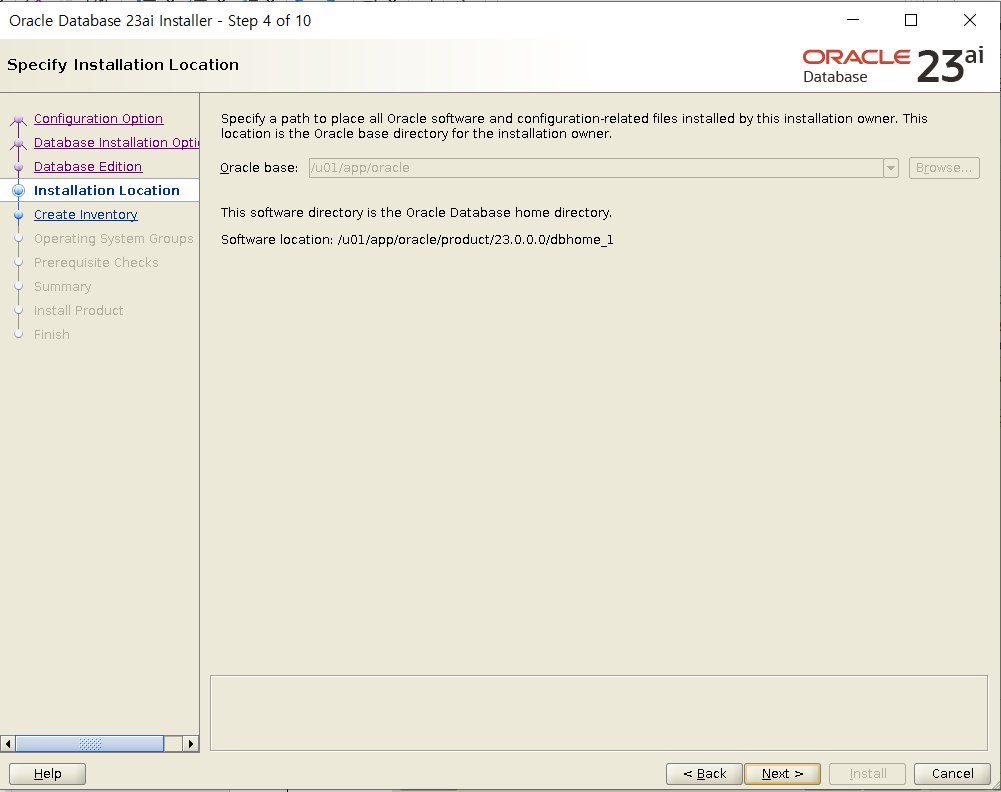Click the Browse... button
Screen dimensions: 1001x792
point(944,168)
